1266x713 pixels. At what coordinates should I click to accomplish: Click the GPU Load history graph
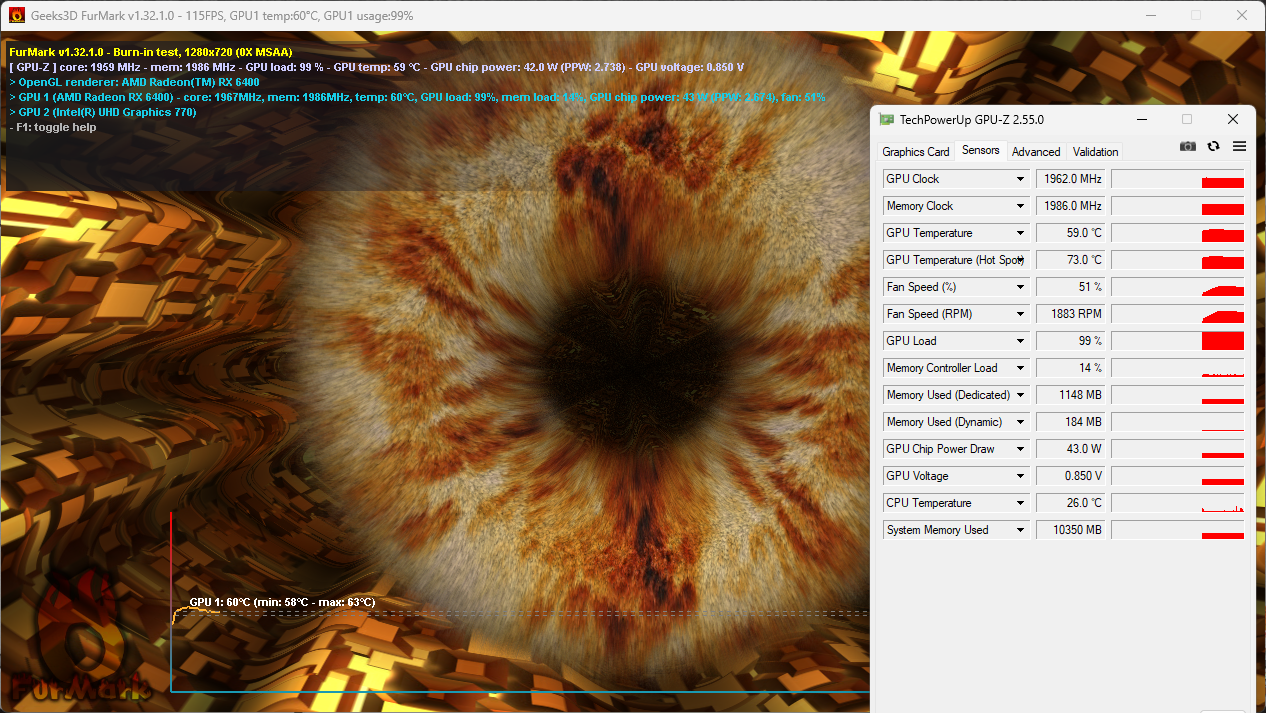(1178, 341)
